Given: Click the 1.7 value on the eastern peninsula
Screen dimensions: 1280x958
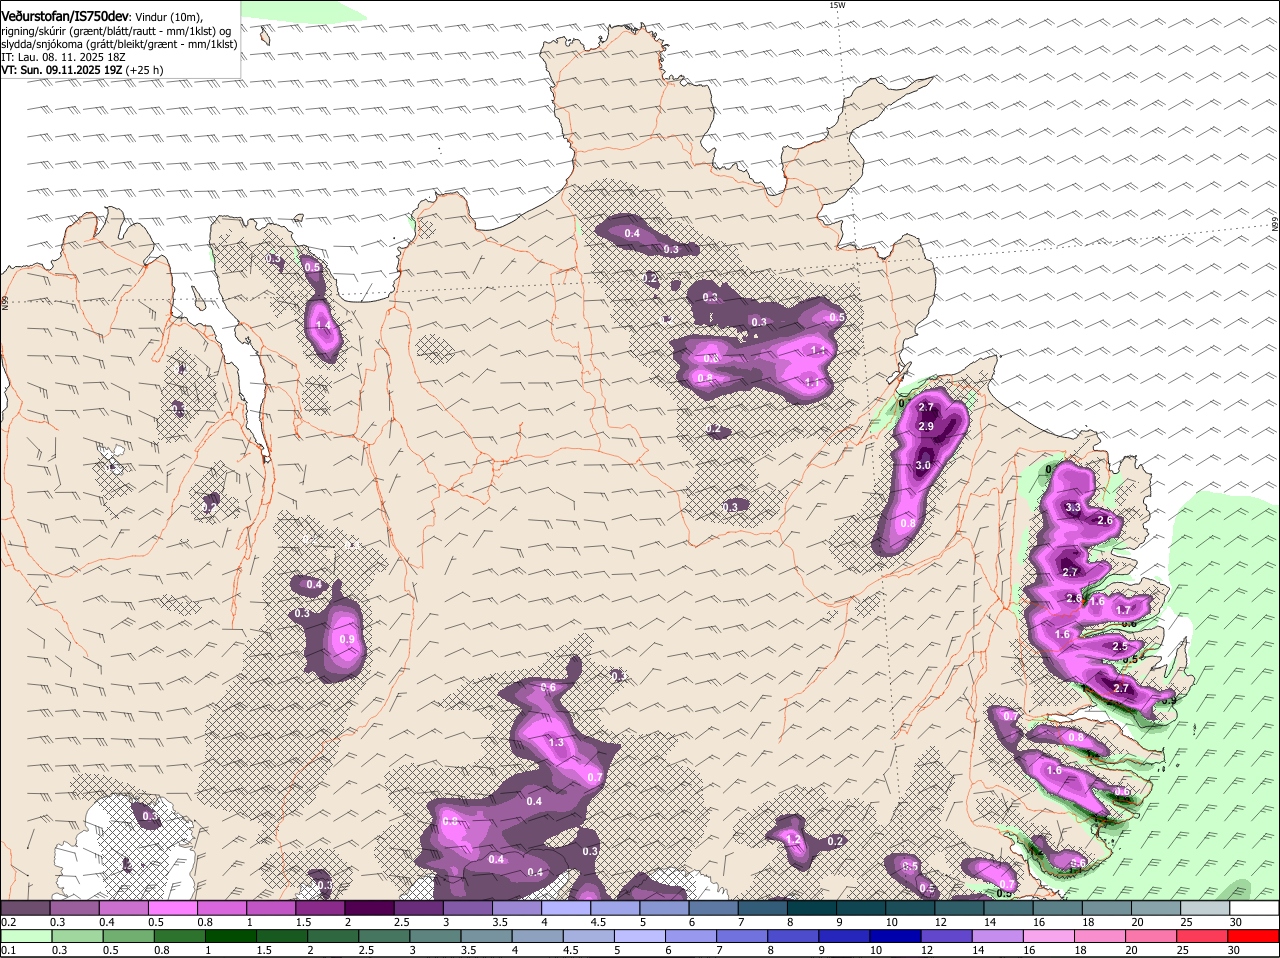Looking at the screenshot, I should point(1123,611).
